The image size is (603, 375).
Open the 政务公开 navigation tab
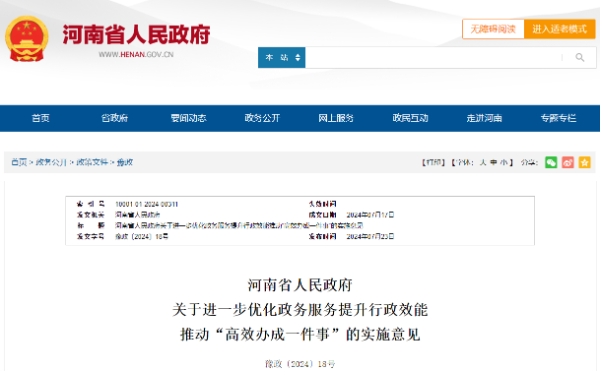(x=262, y=118)
